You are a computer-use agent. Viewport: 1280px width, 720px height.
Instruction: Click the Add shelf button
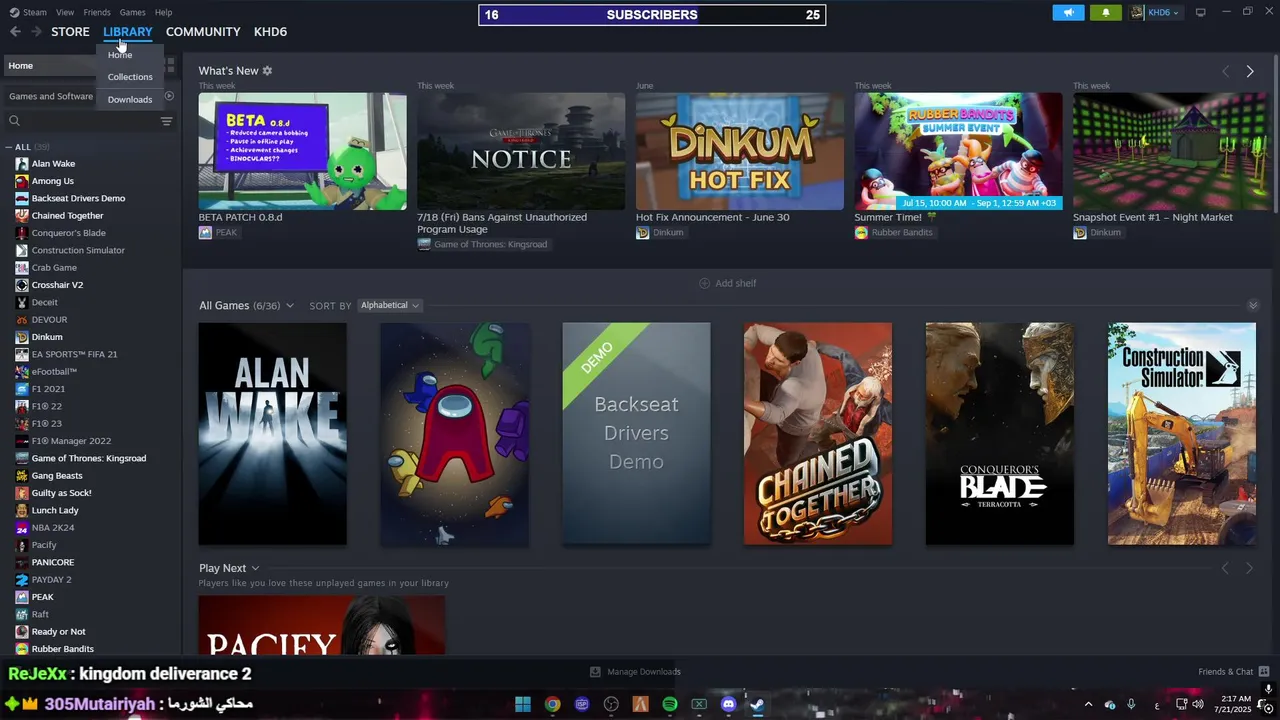727,283
